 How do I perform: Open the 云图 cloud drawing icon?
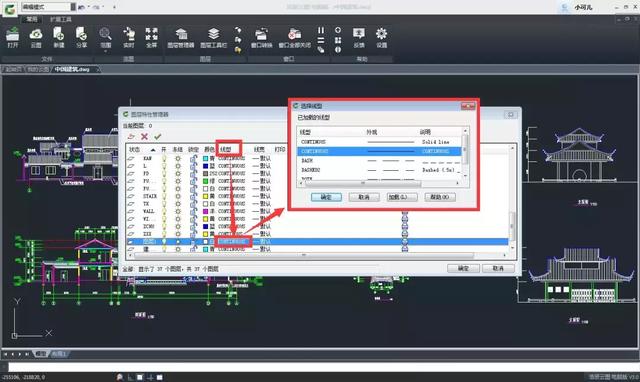click(x=36, y=38)
